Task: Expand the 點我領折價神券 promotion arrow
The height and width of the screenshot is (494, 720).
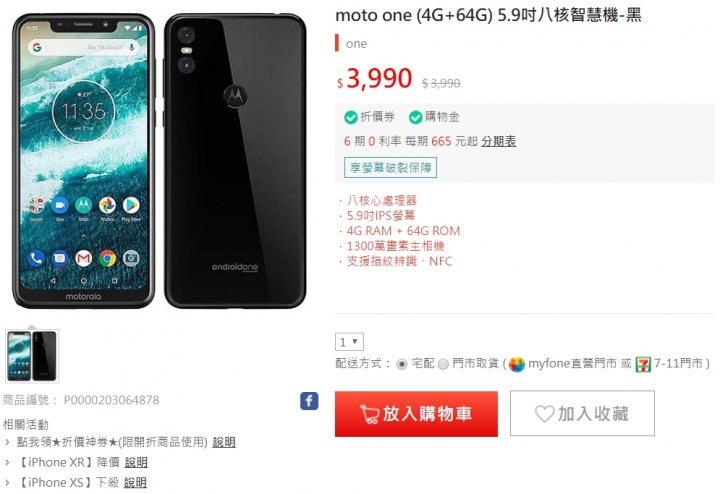Action: point(7,443)
